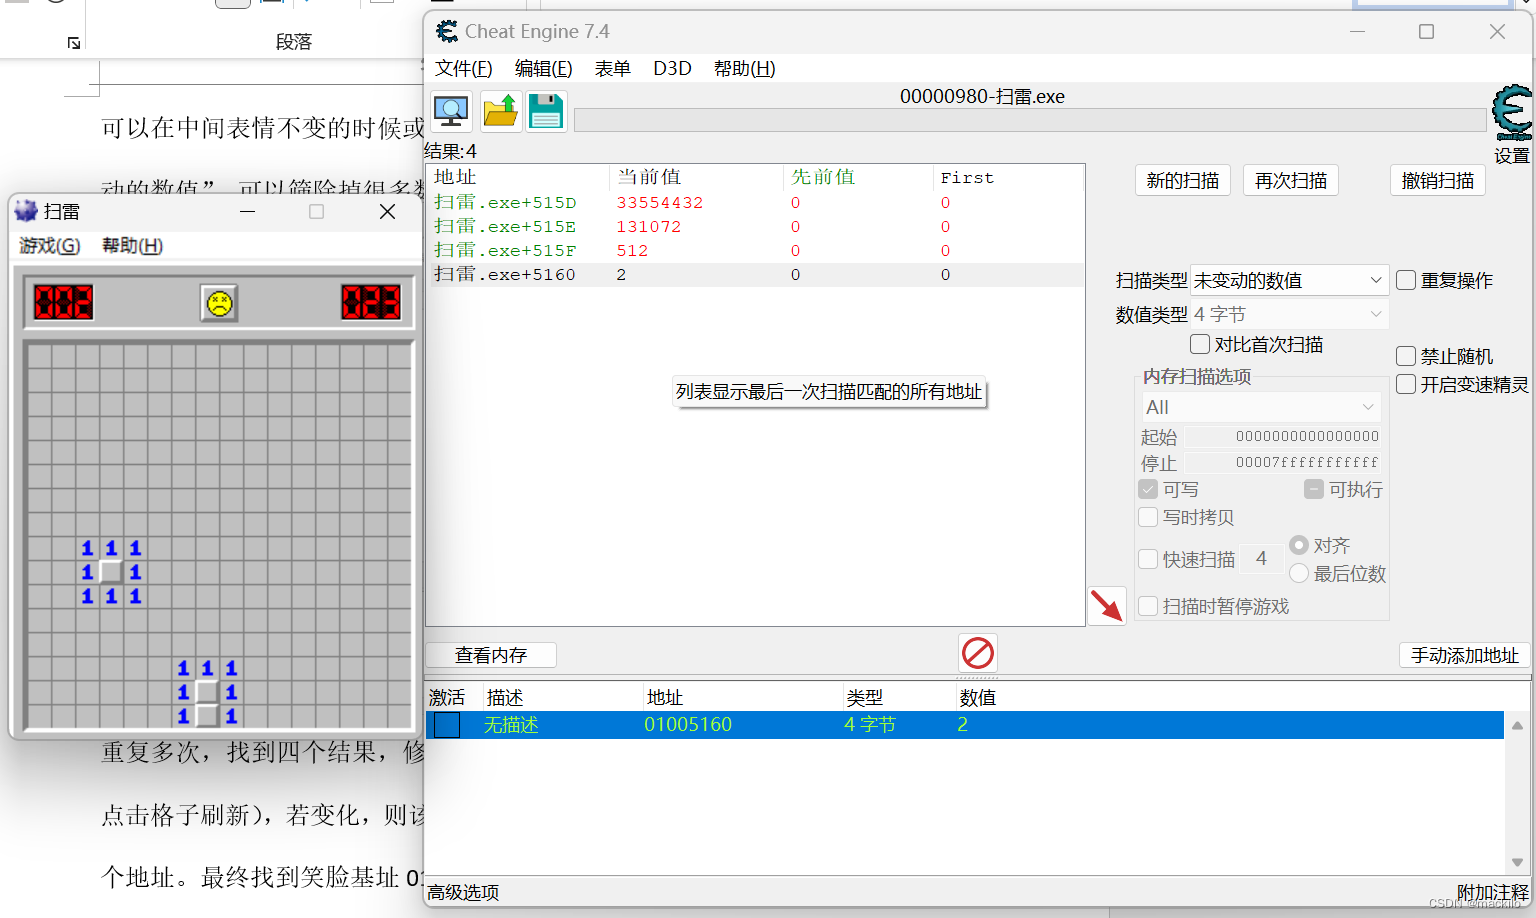
Task: Toggle the 可写 checkbox
Action: tap(1148, 490)
